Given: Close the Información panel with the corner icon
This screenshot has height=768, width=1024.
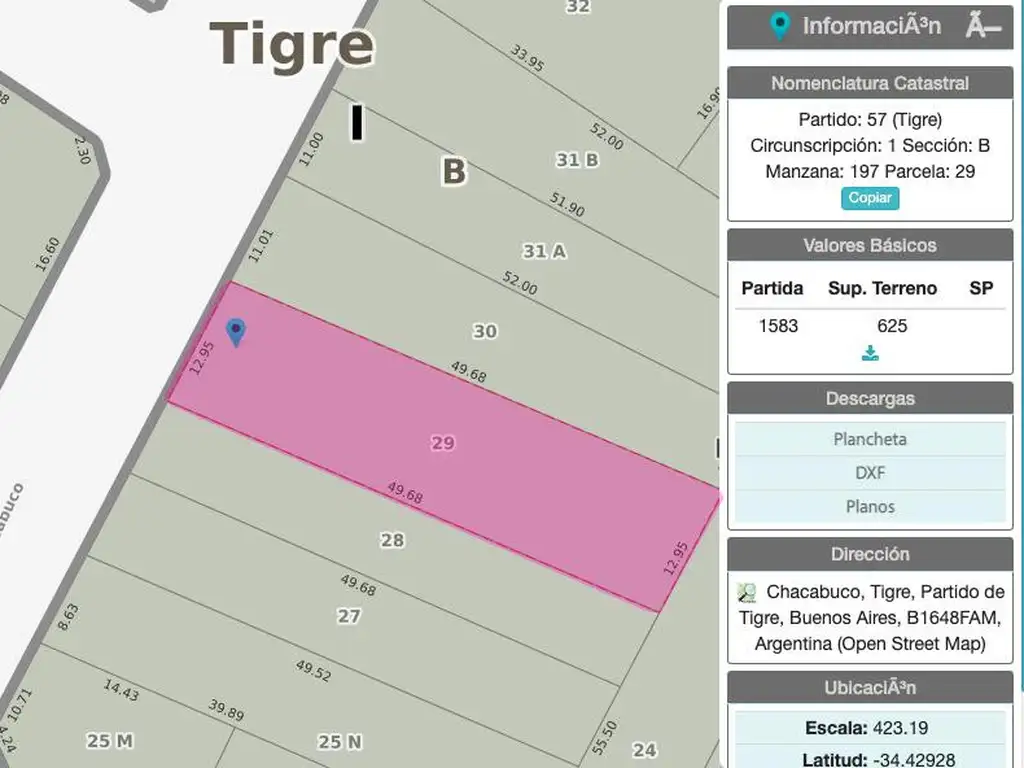Looking at the screenshot, I should (983, 27).
